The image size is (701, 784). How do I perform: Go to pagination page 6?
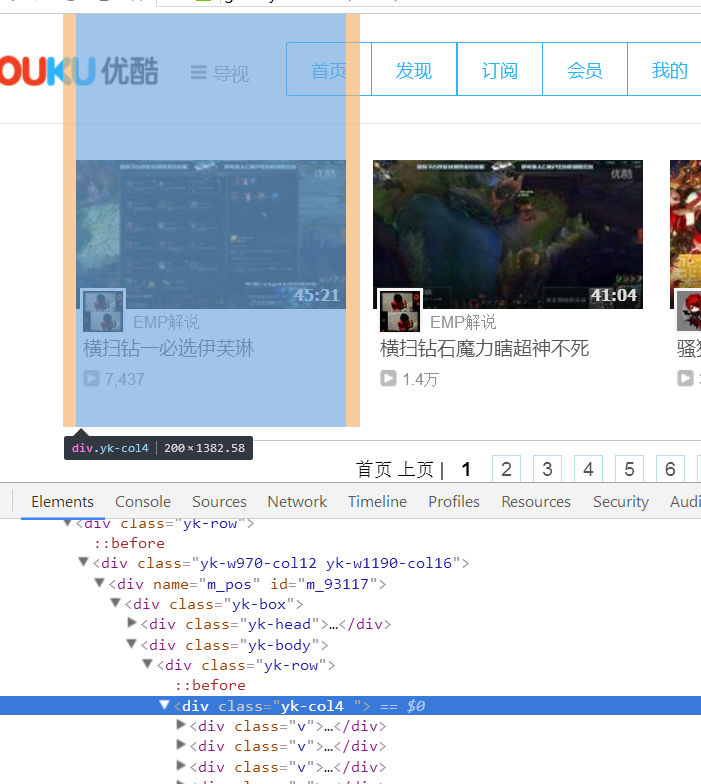670,469
